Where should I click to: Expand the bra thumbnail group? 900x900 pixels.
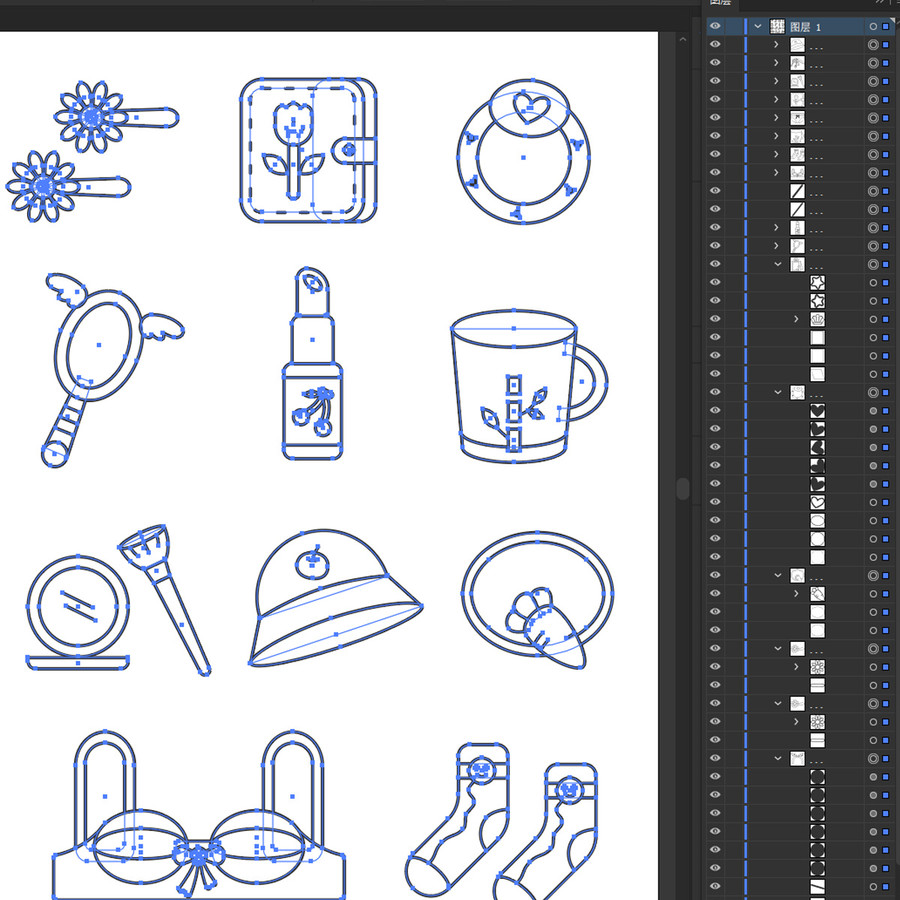coord(777,172)
